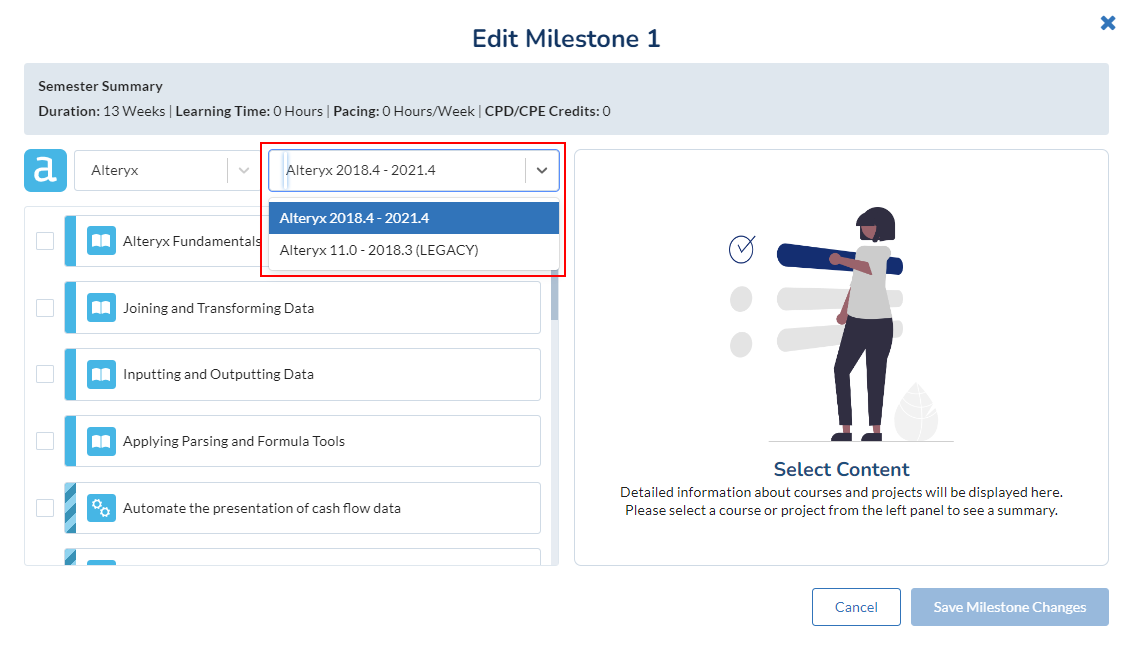1131x649 pixels.
Task: Check the Inputting and Outputting Data box
Action: point(45,374)
